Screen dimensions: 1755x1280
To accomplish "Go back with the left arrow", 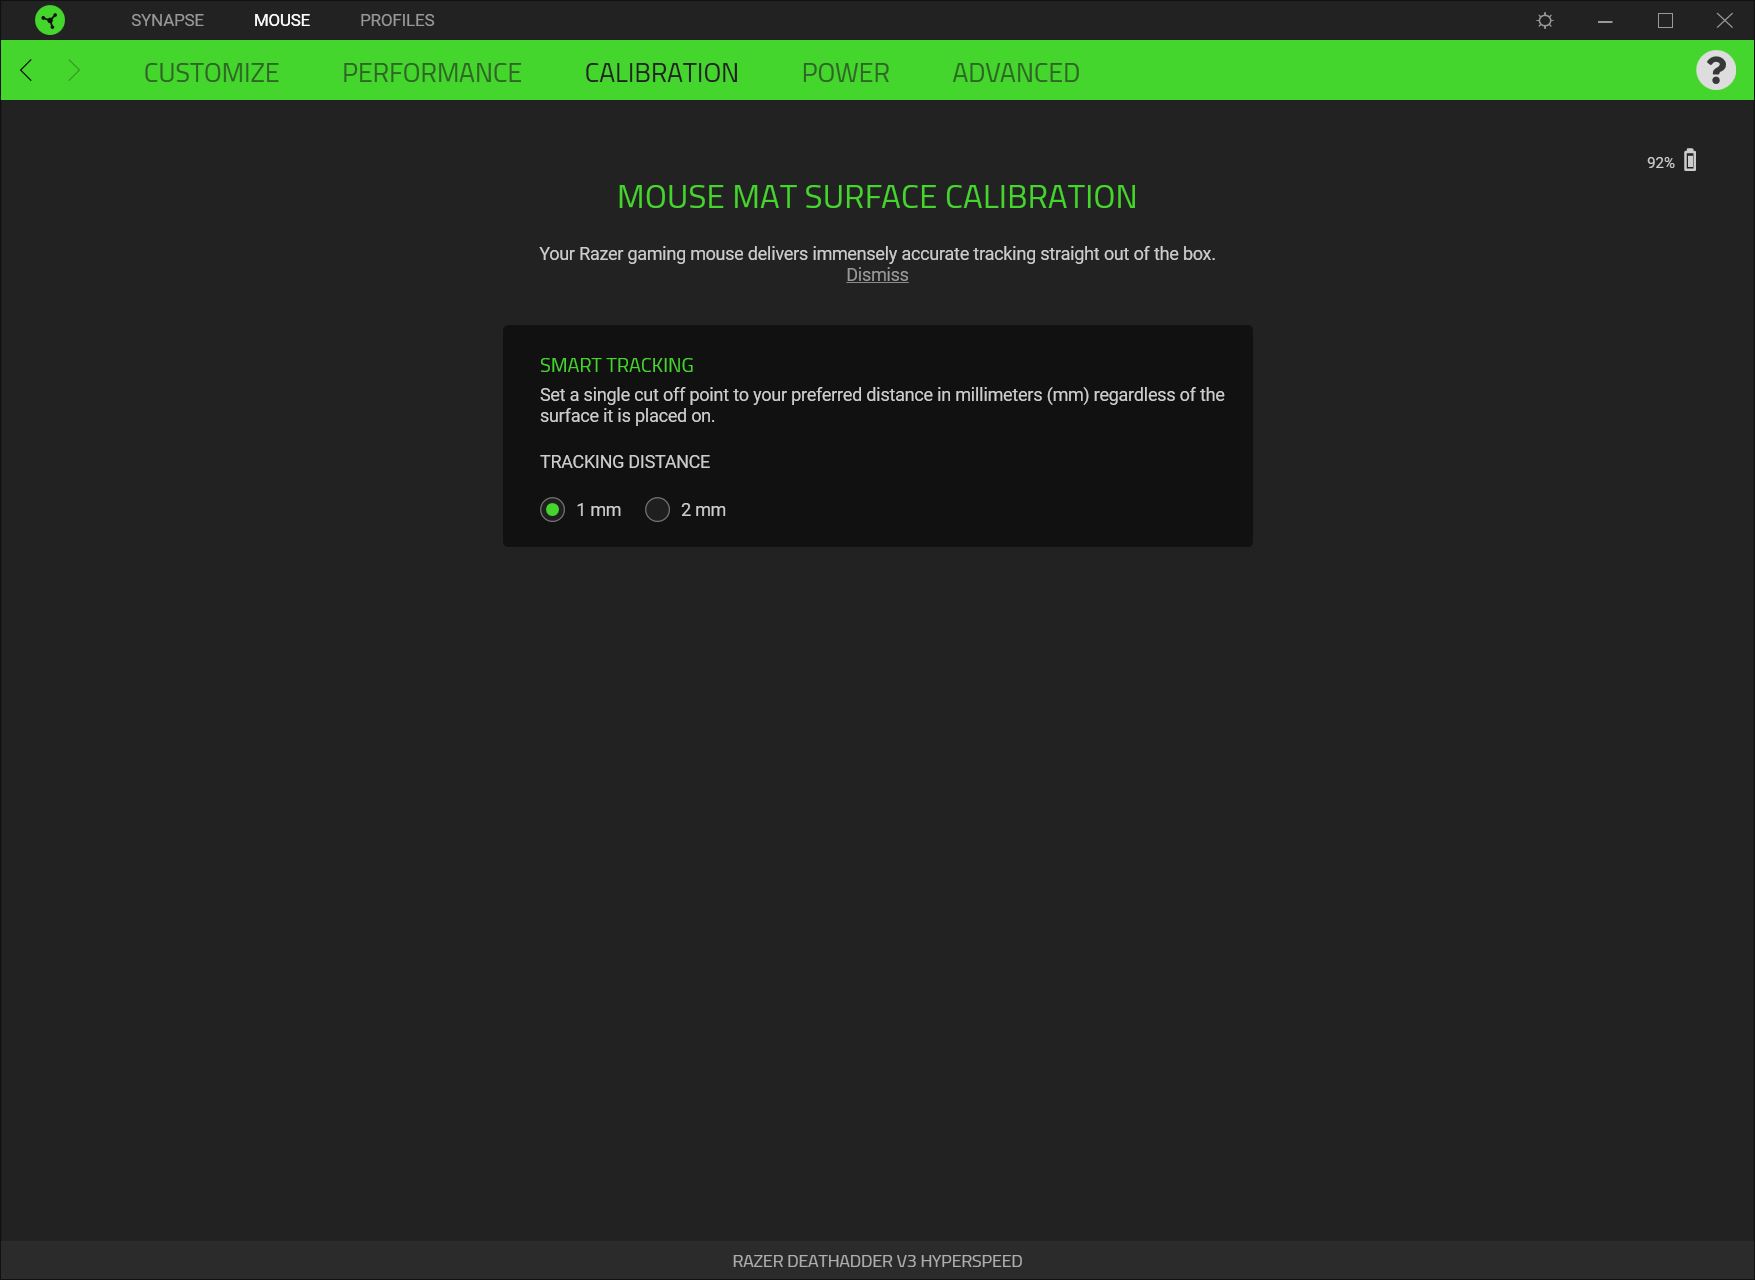I will (27, 70).
